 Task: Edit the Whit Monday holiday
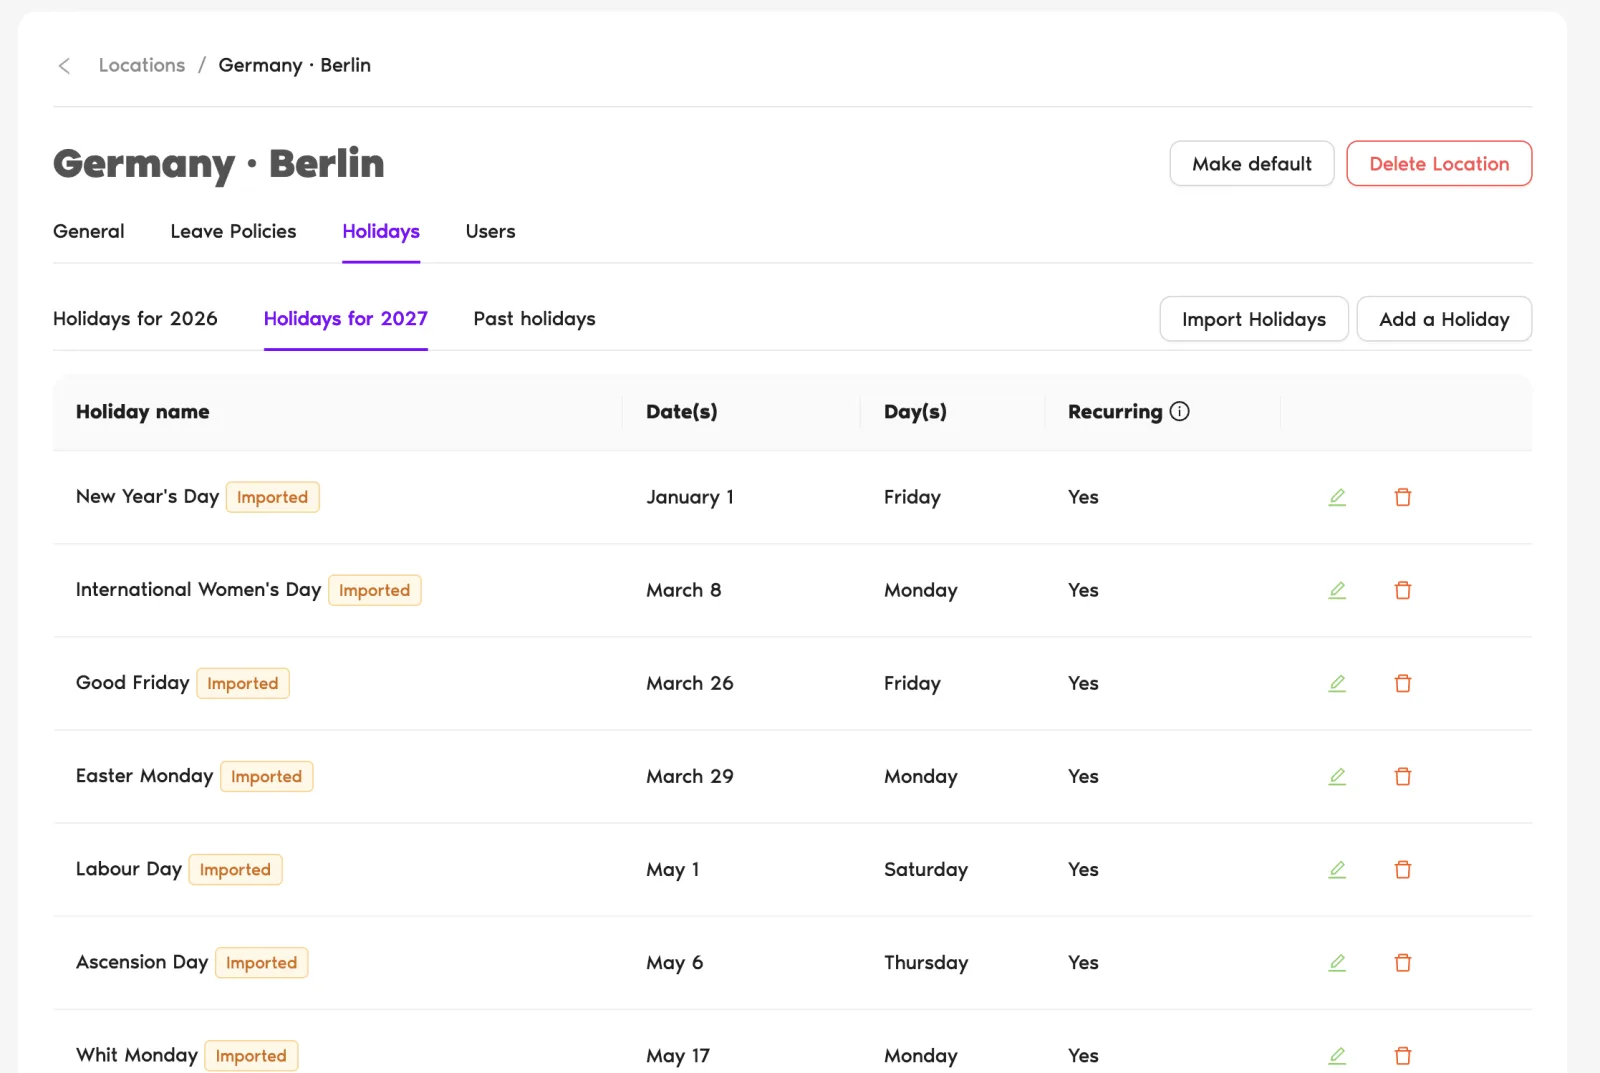pyautogui.click(x=1337, y=1055)
